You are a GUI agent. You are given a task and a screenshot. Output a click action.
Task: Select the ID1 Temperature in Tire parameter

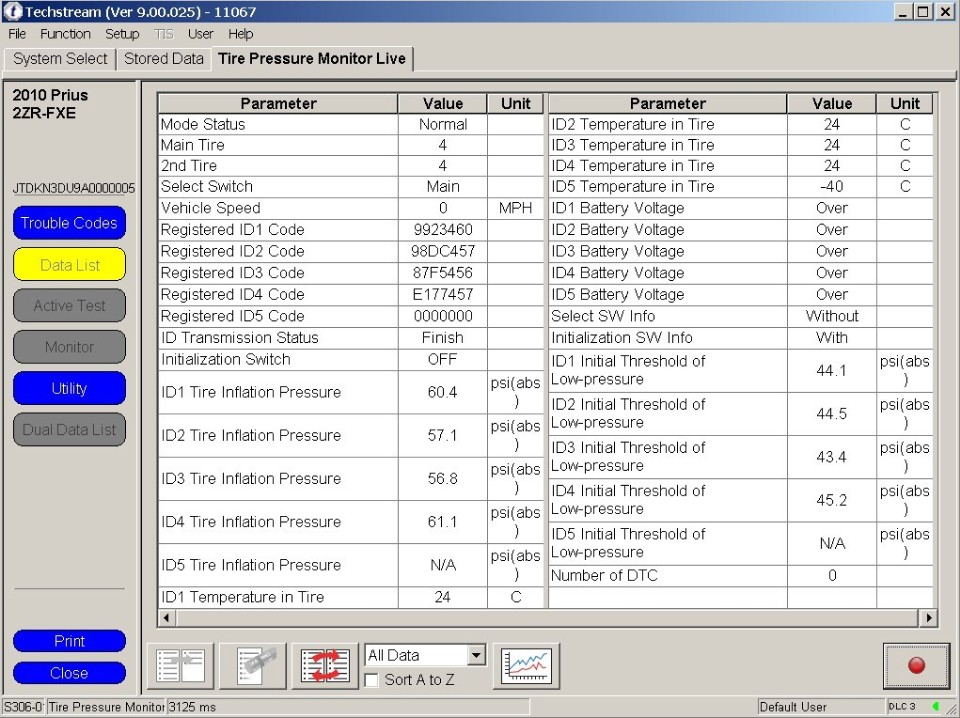tap(350, 597)
